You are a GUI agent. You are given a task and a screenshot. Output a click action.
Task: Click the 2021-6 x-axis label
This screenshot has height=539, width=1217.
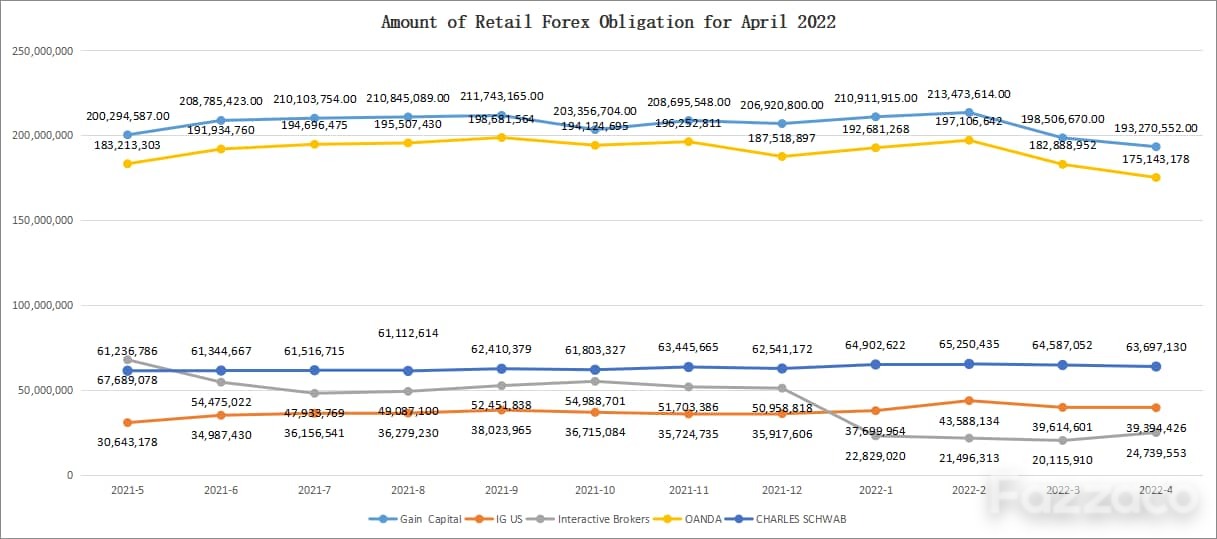pos(221,491)
